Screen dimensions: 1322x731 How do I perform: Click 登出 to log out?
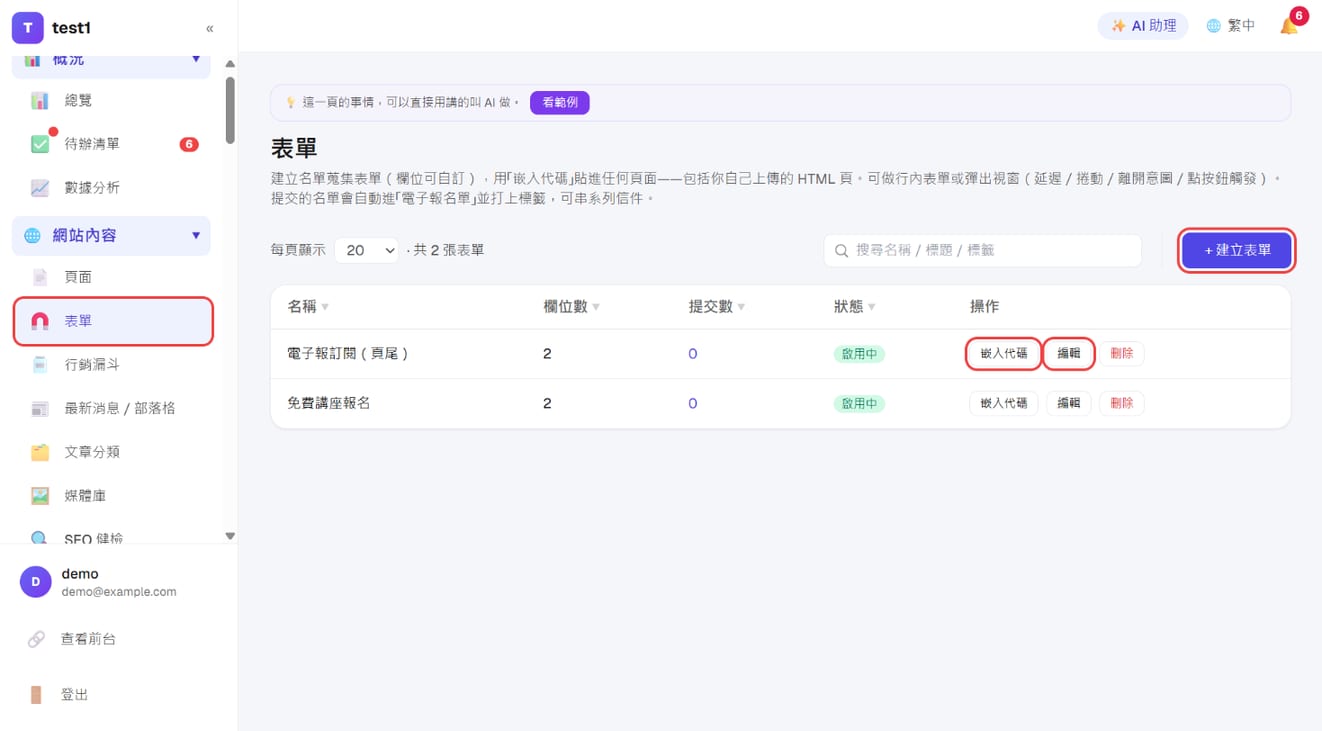[75, 694]
